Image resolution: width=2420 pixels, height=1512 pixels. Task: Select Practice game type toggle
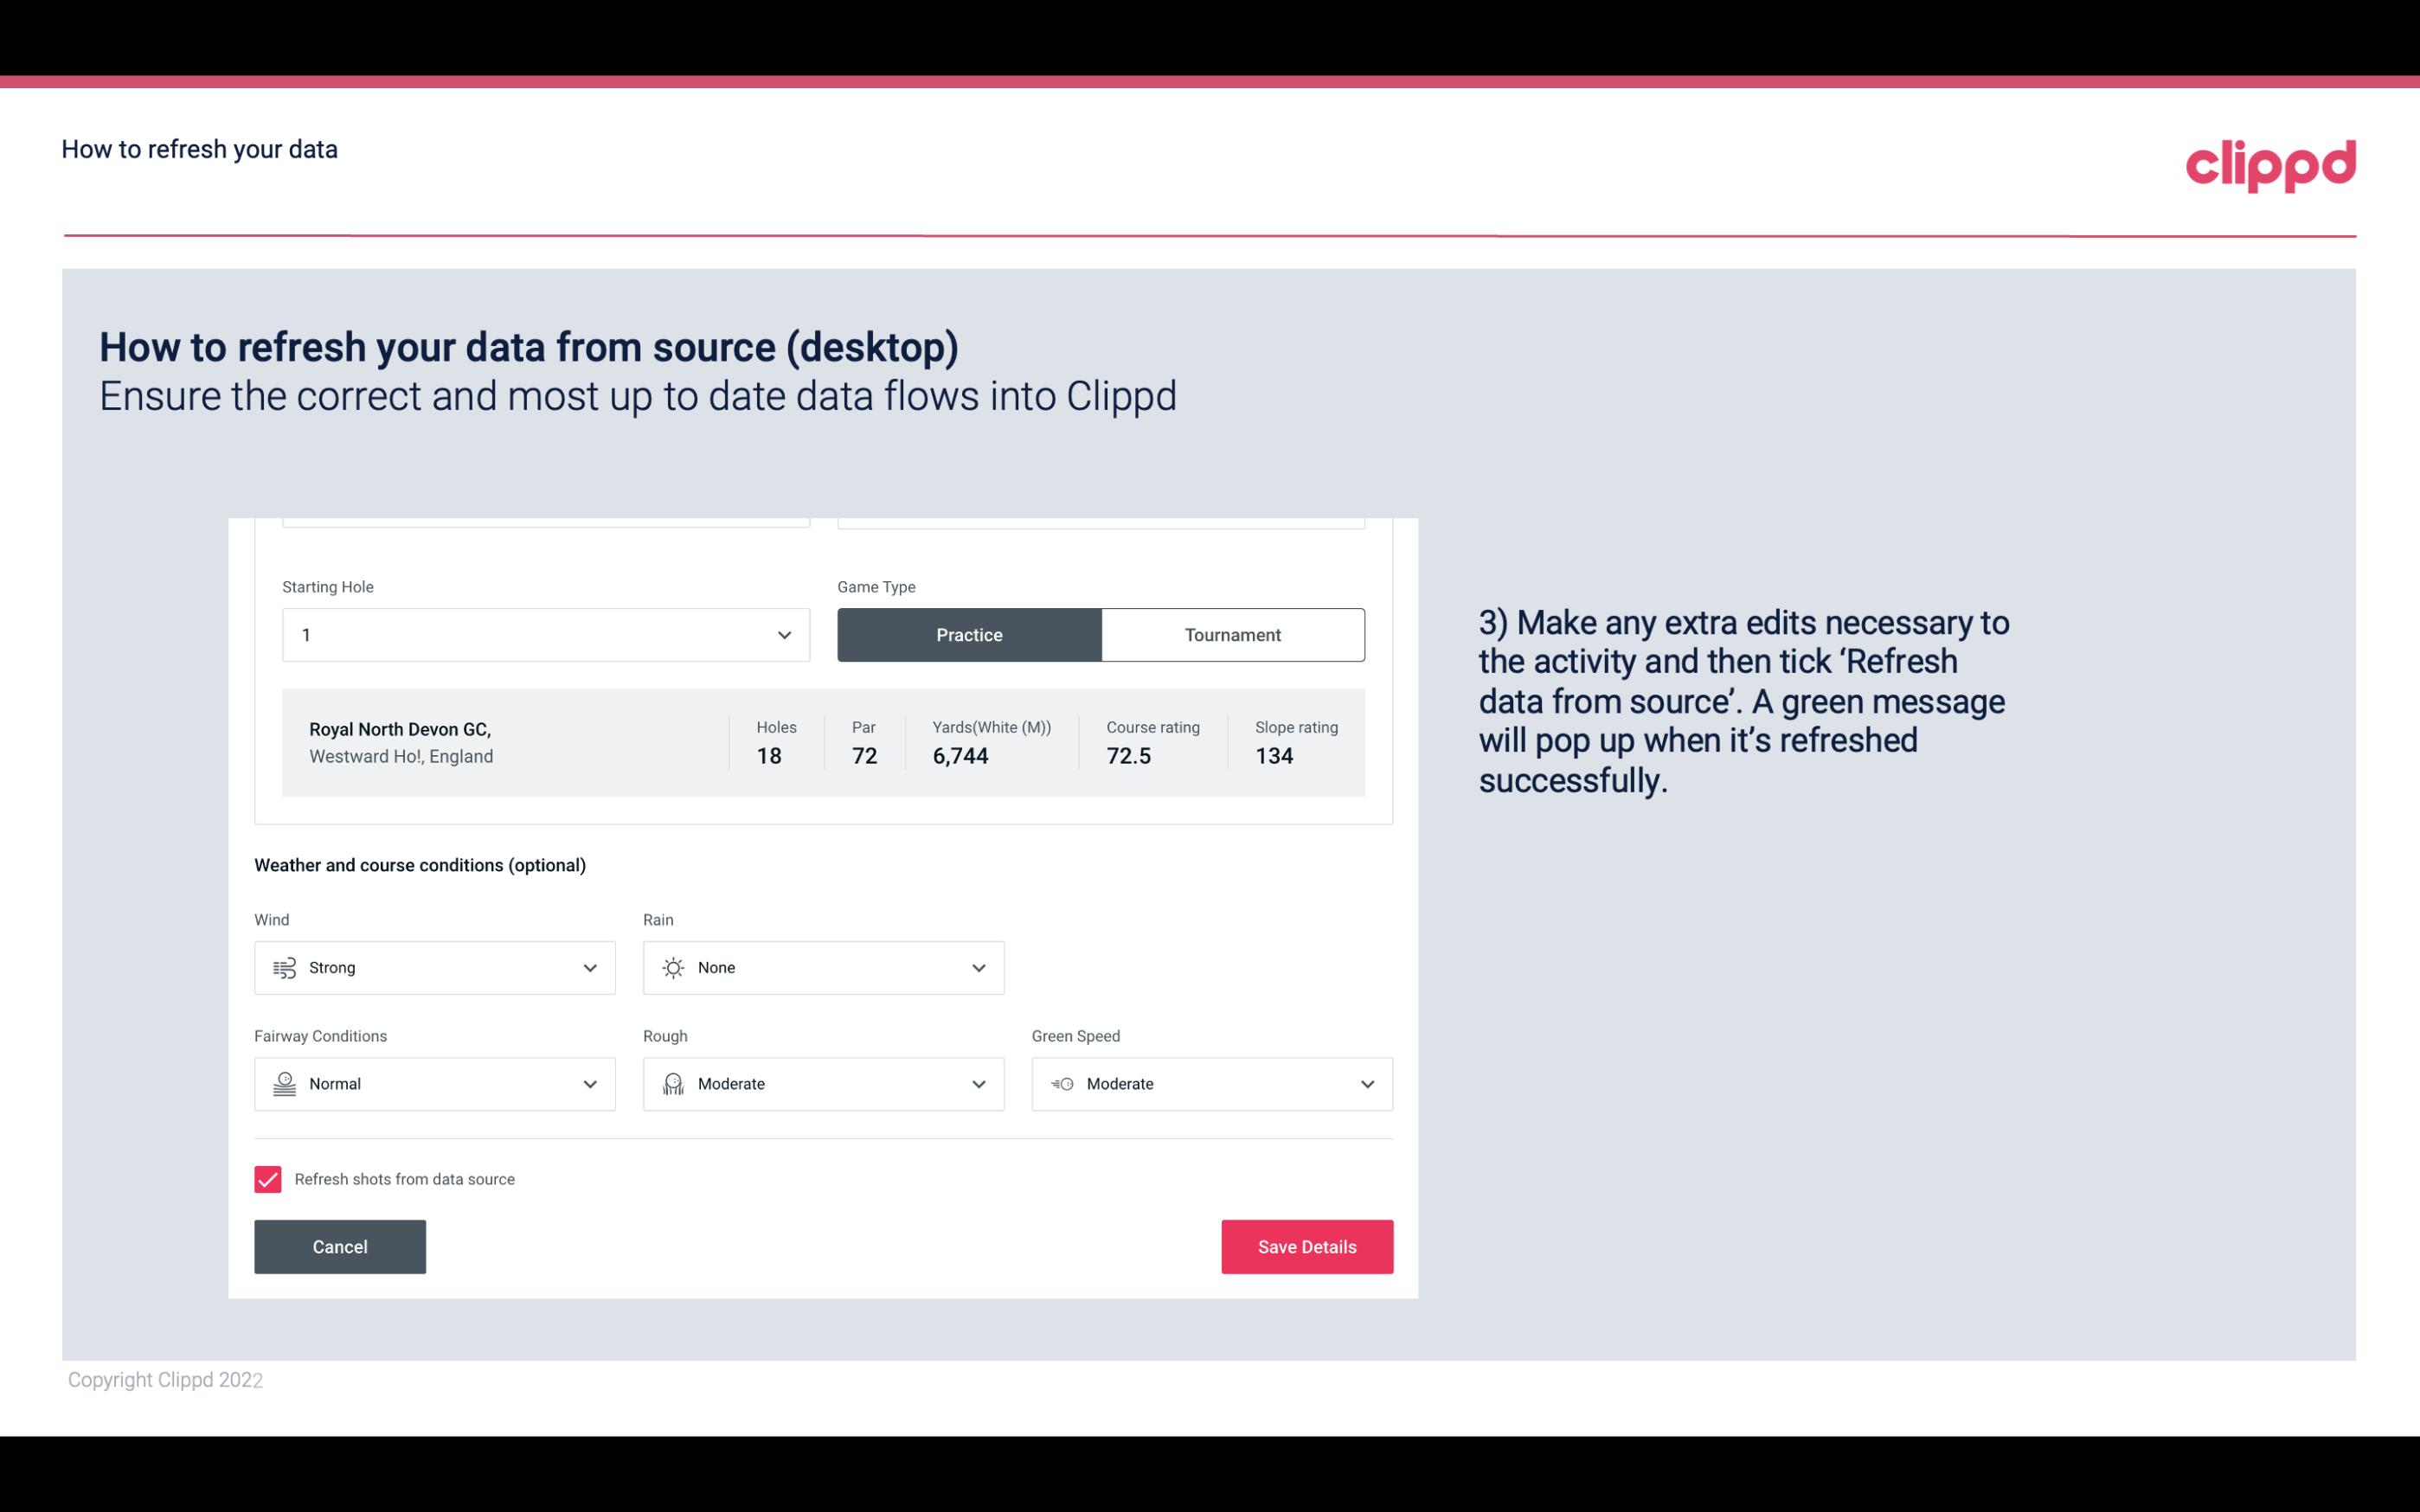(969, 634)
